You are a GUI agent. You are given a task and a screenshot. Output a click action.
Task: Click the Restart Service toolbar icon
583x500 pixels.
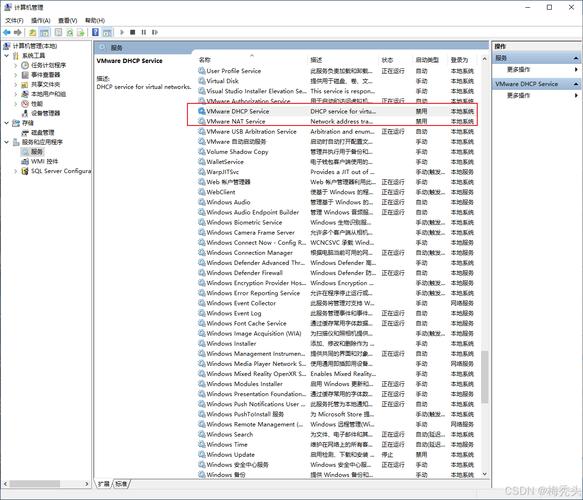click(x=155, y=32)
